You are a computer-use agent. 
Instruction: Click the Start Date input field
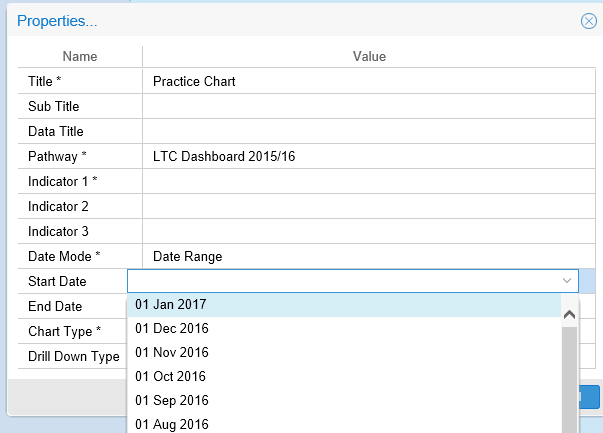[x=340, y=282]
